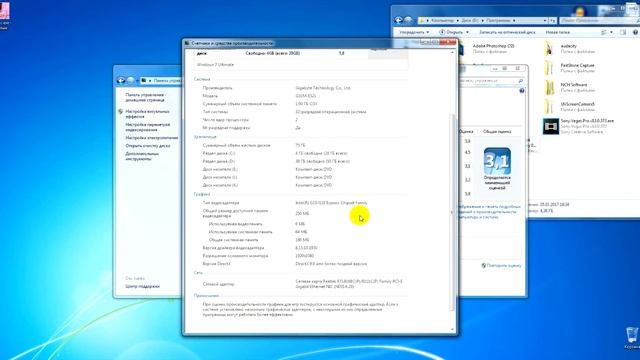Open Настройка электропитания link
The image size is (640, 360).
click(151, 138)
